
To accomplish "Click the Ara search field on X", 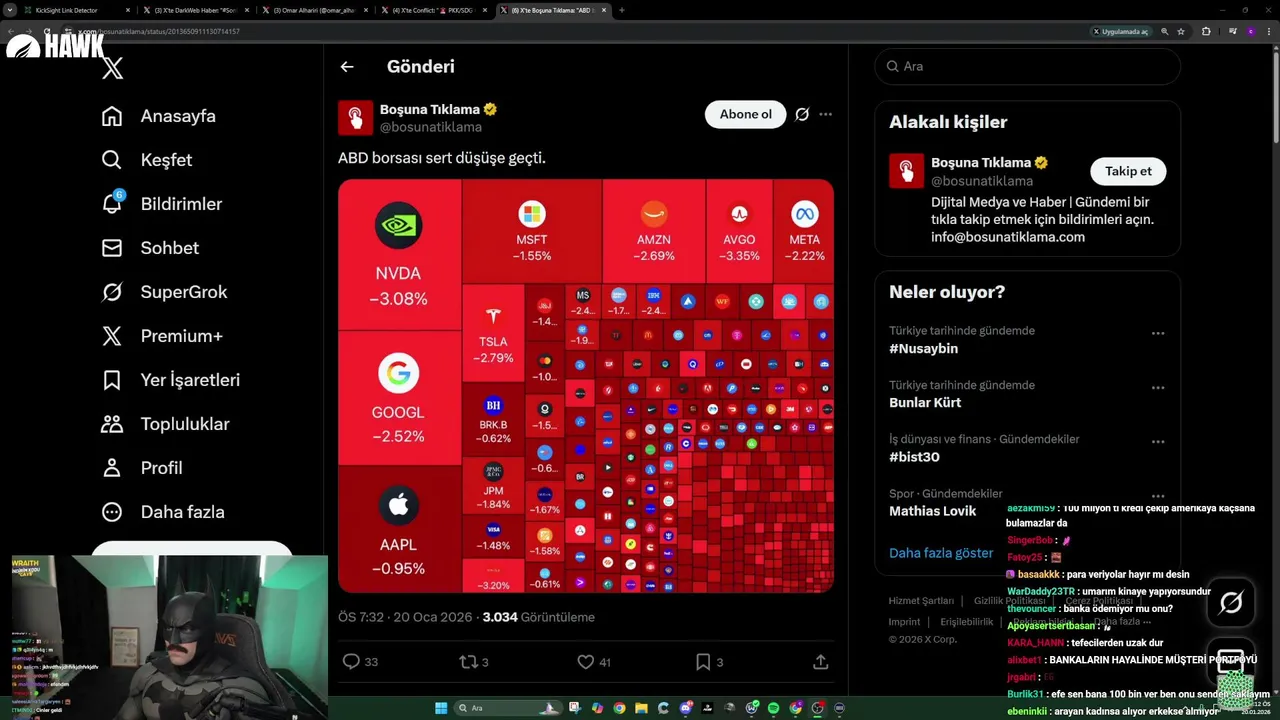I will click(1027, 66).
